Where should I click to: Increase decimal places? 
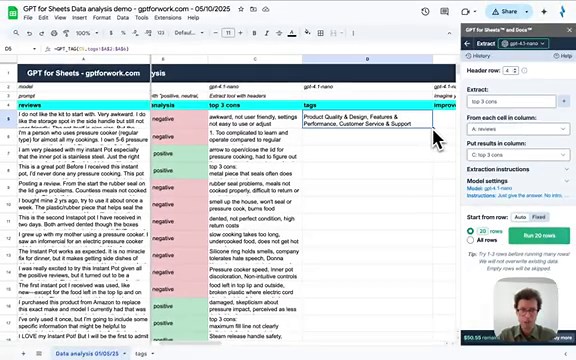tap(148, 33)
